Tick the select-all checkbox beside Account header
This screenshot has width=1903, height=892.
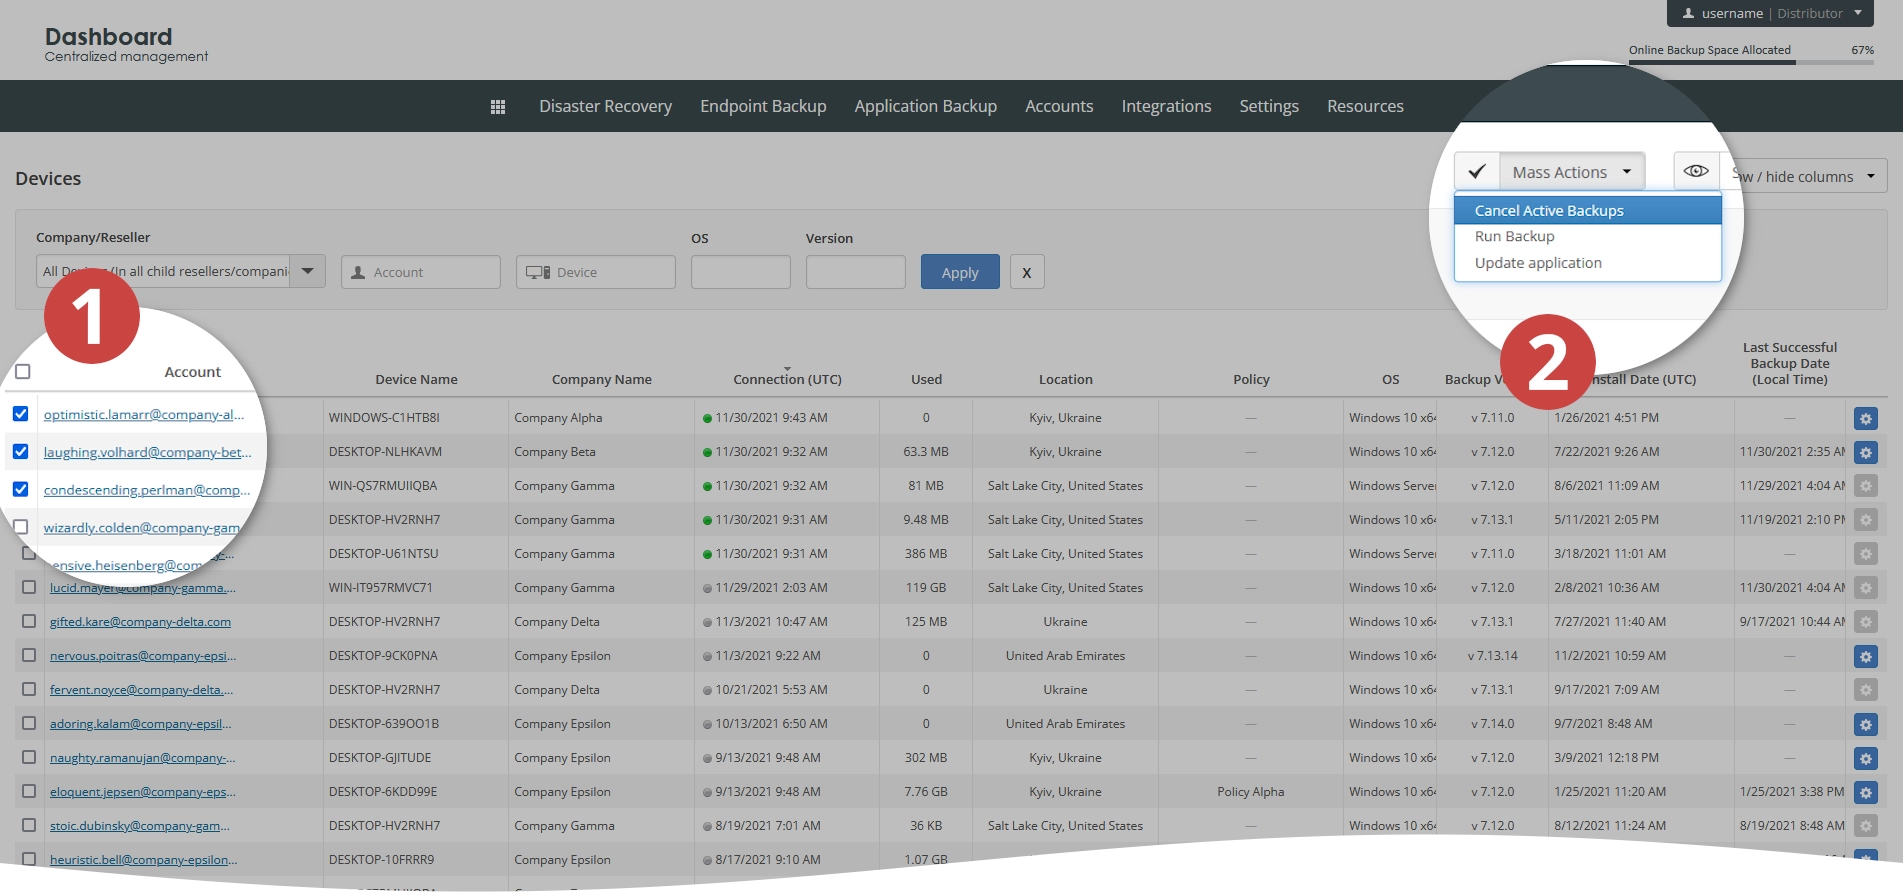(23, 372)
